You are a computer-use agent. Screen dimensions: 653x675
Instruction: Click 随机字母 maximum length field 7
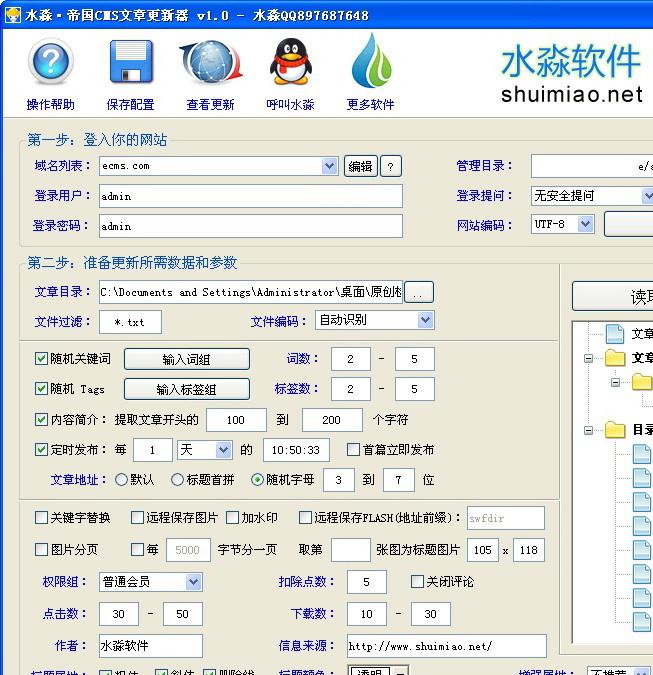click(399, 480)
